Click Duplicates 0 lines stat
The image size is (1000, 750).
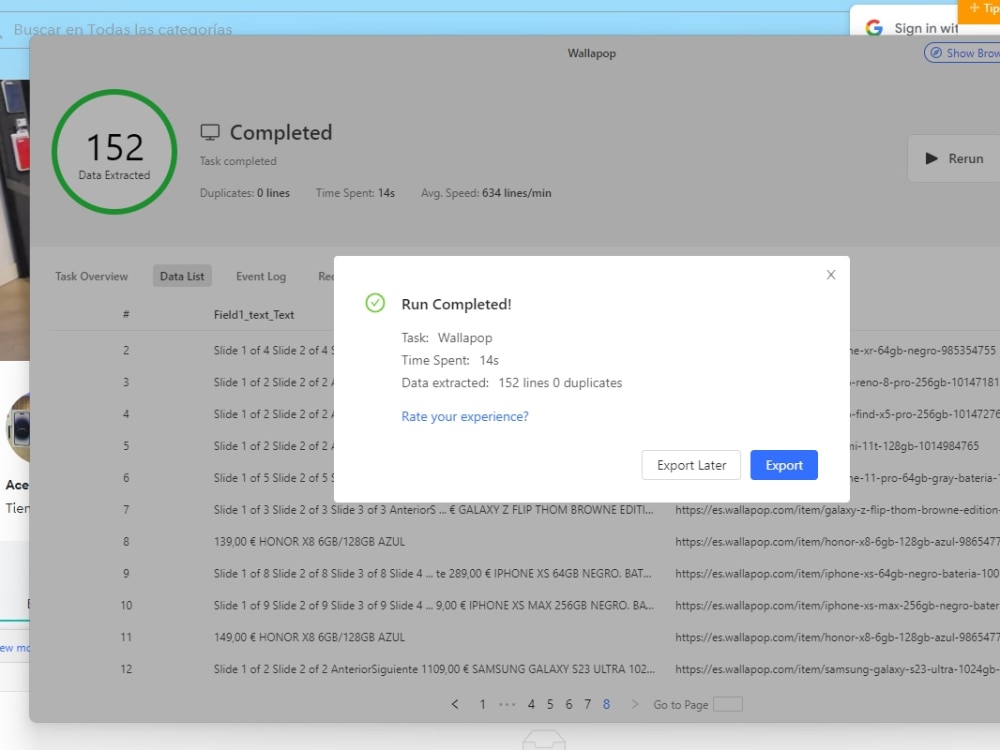click(x=245, y=193)
